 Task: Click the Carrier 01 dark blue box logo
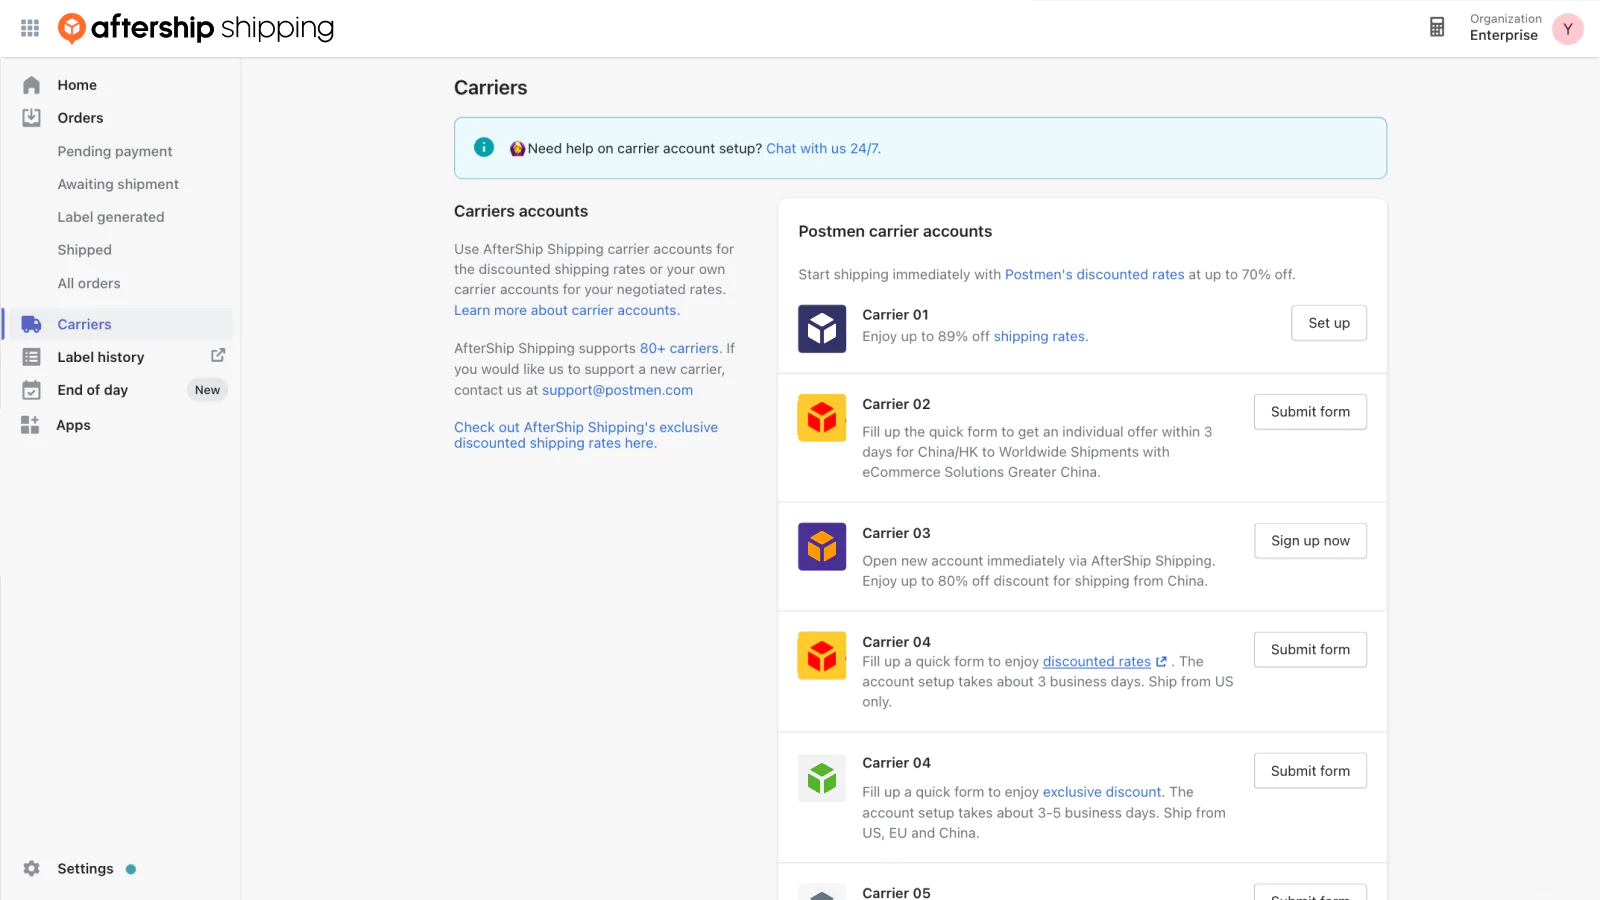(x=822, y=329)
